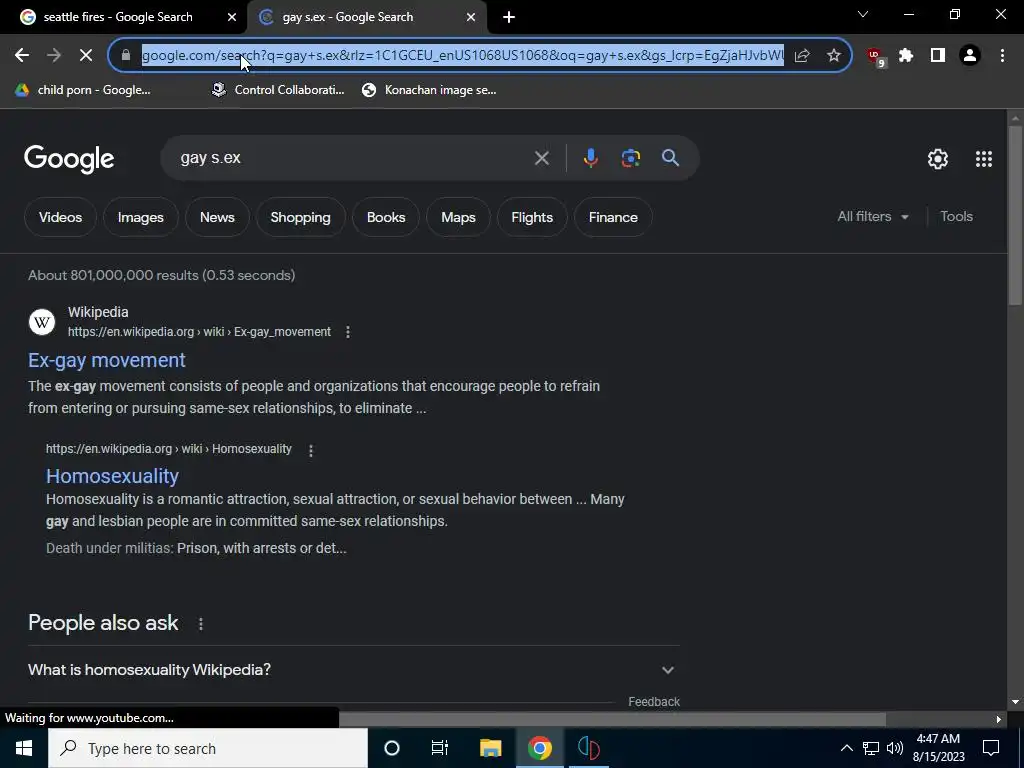
Task: Search by image with Google Lens
Action: [x=631, y=158]
